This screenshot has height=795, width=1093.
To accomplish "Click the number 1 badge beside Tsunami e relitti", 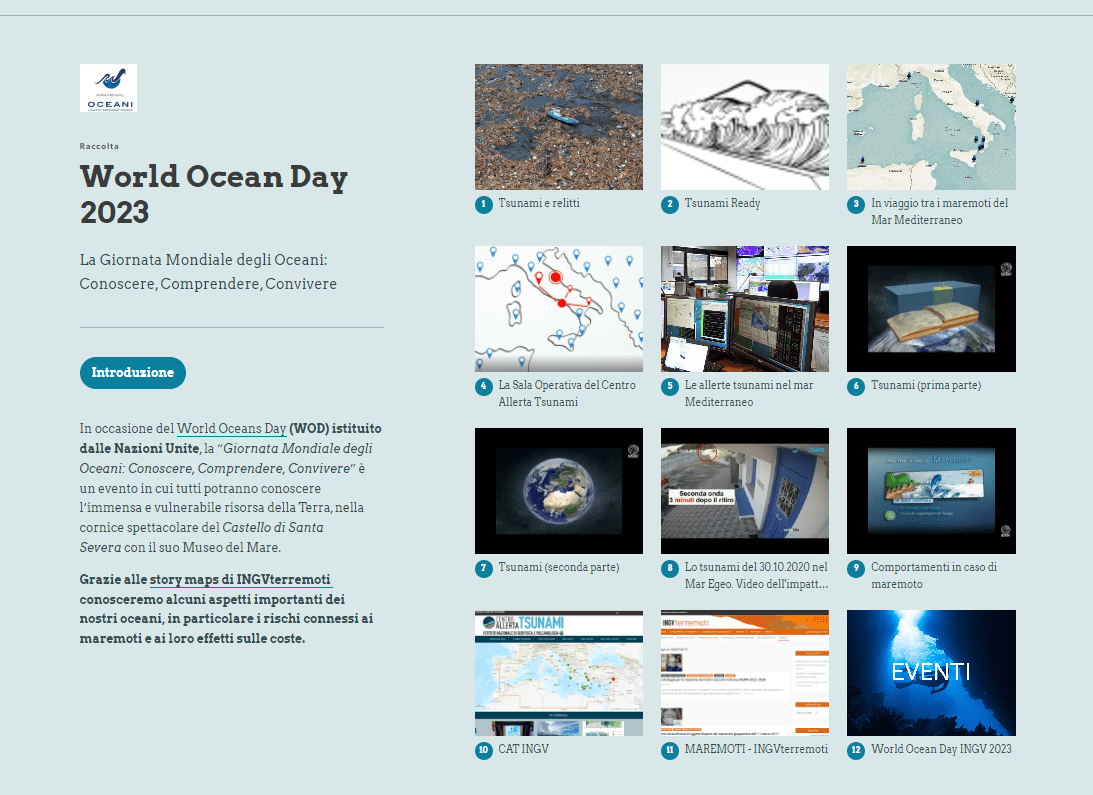I will coord(483,204).
